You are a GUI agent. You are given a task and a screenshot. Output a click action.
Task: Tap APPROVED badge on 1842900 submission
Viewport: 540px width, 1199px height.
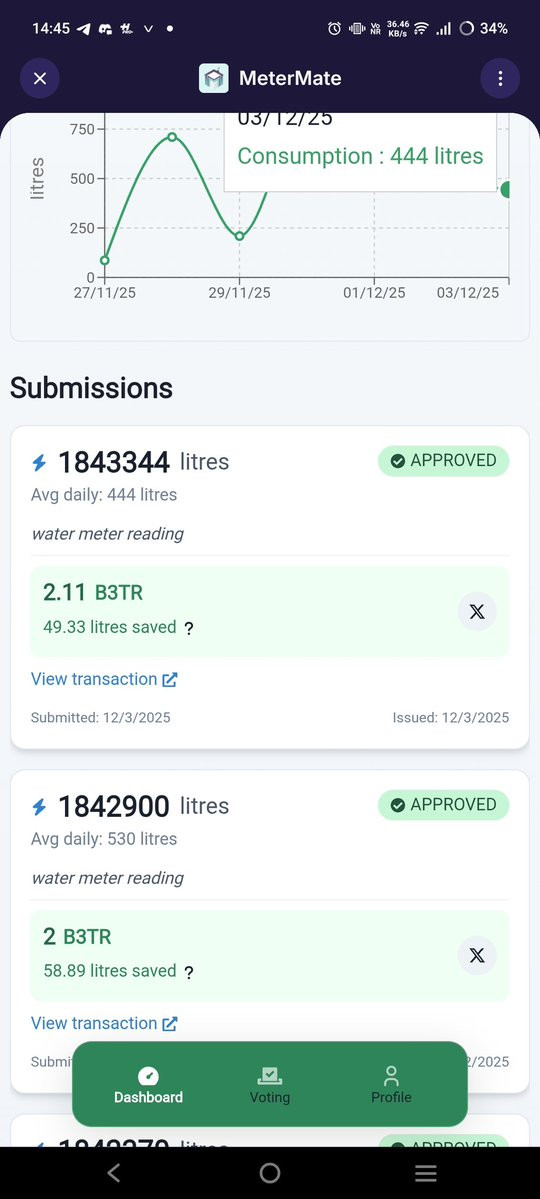[444, 804]
